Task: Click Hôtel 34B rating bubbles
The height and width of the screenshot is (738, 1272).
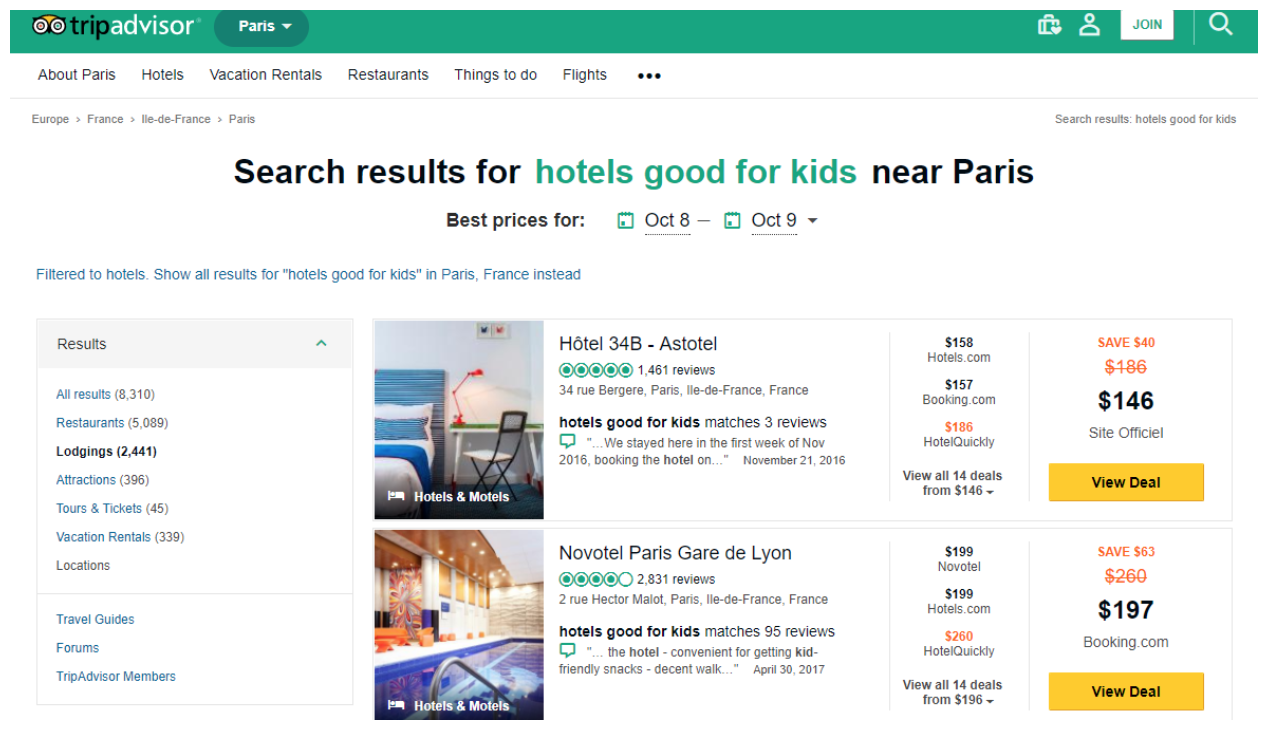Action: (x=596, y=370)
